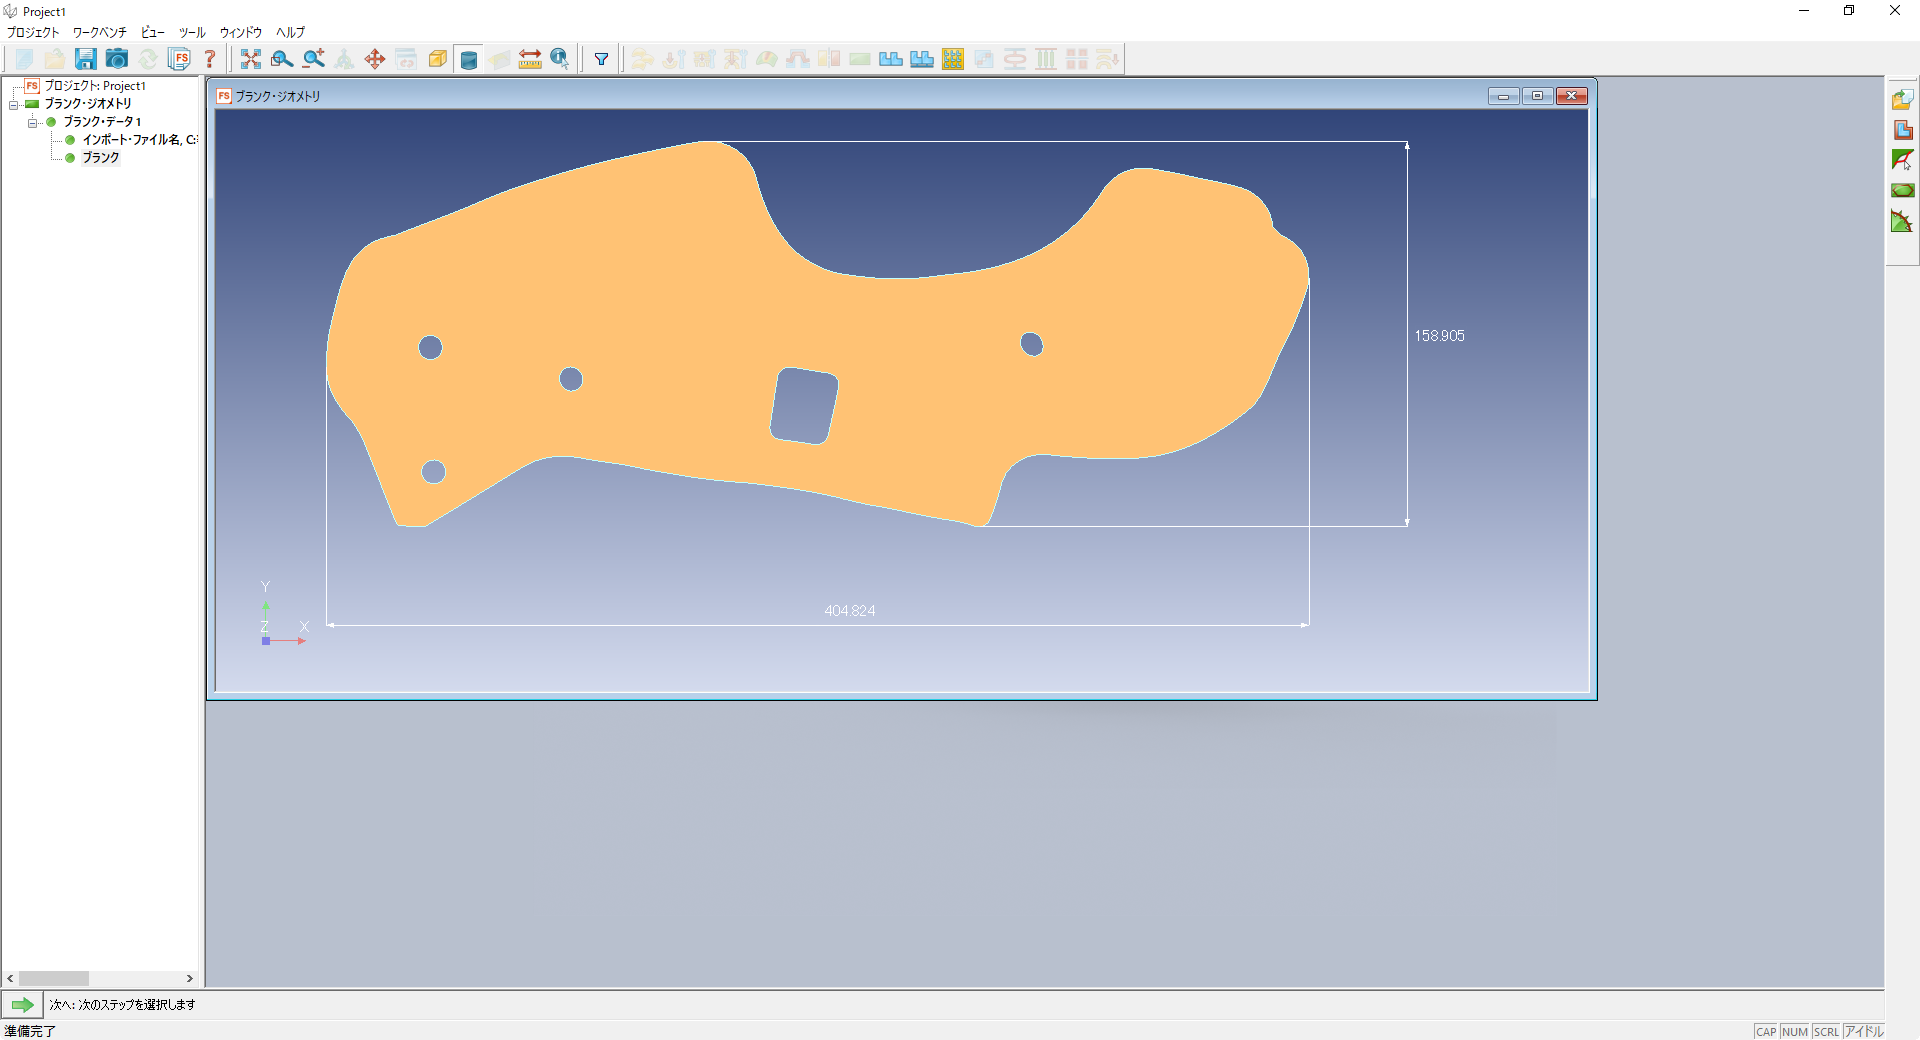Open the ウィンドウ menu
The width and height of the screenshot is (1920, 1040).
241,32
